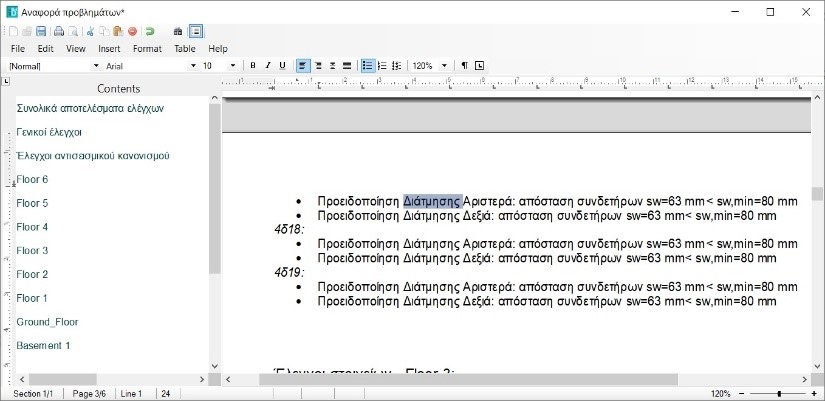Click the '4δ18:' heading in document
Screen dimensions: 825x401
click(x=289, y=229)
